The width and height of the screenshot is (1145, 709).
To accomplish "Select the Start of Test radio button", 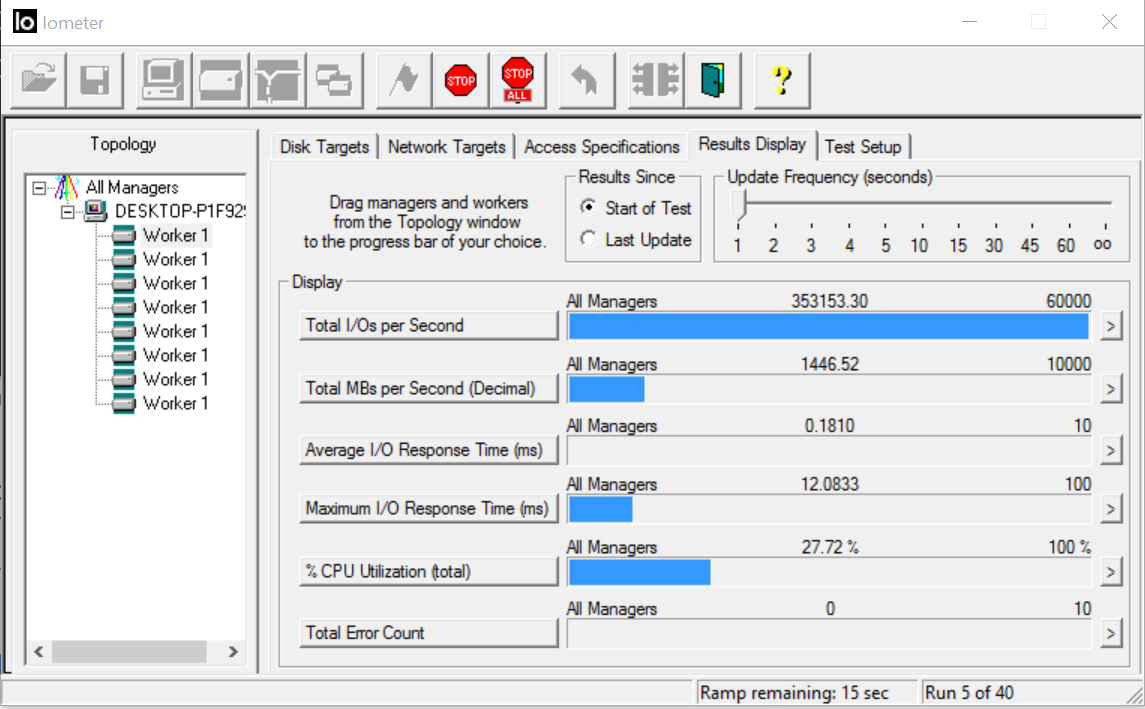I will [589, 208].
